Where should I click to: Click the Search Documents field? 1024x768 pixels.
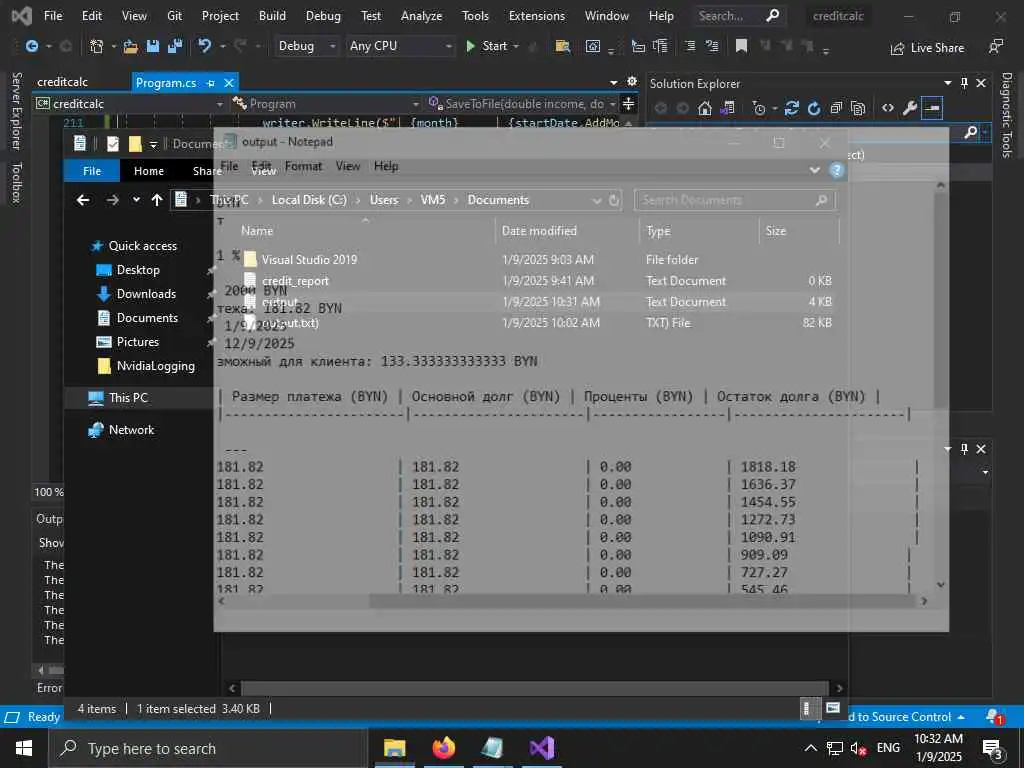coord(735,200)
